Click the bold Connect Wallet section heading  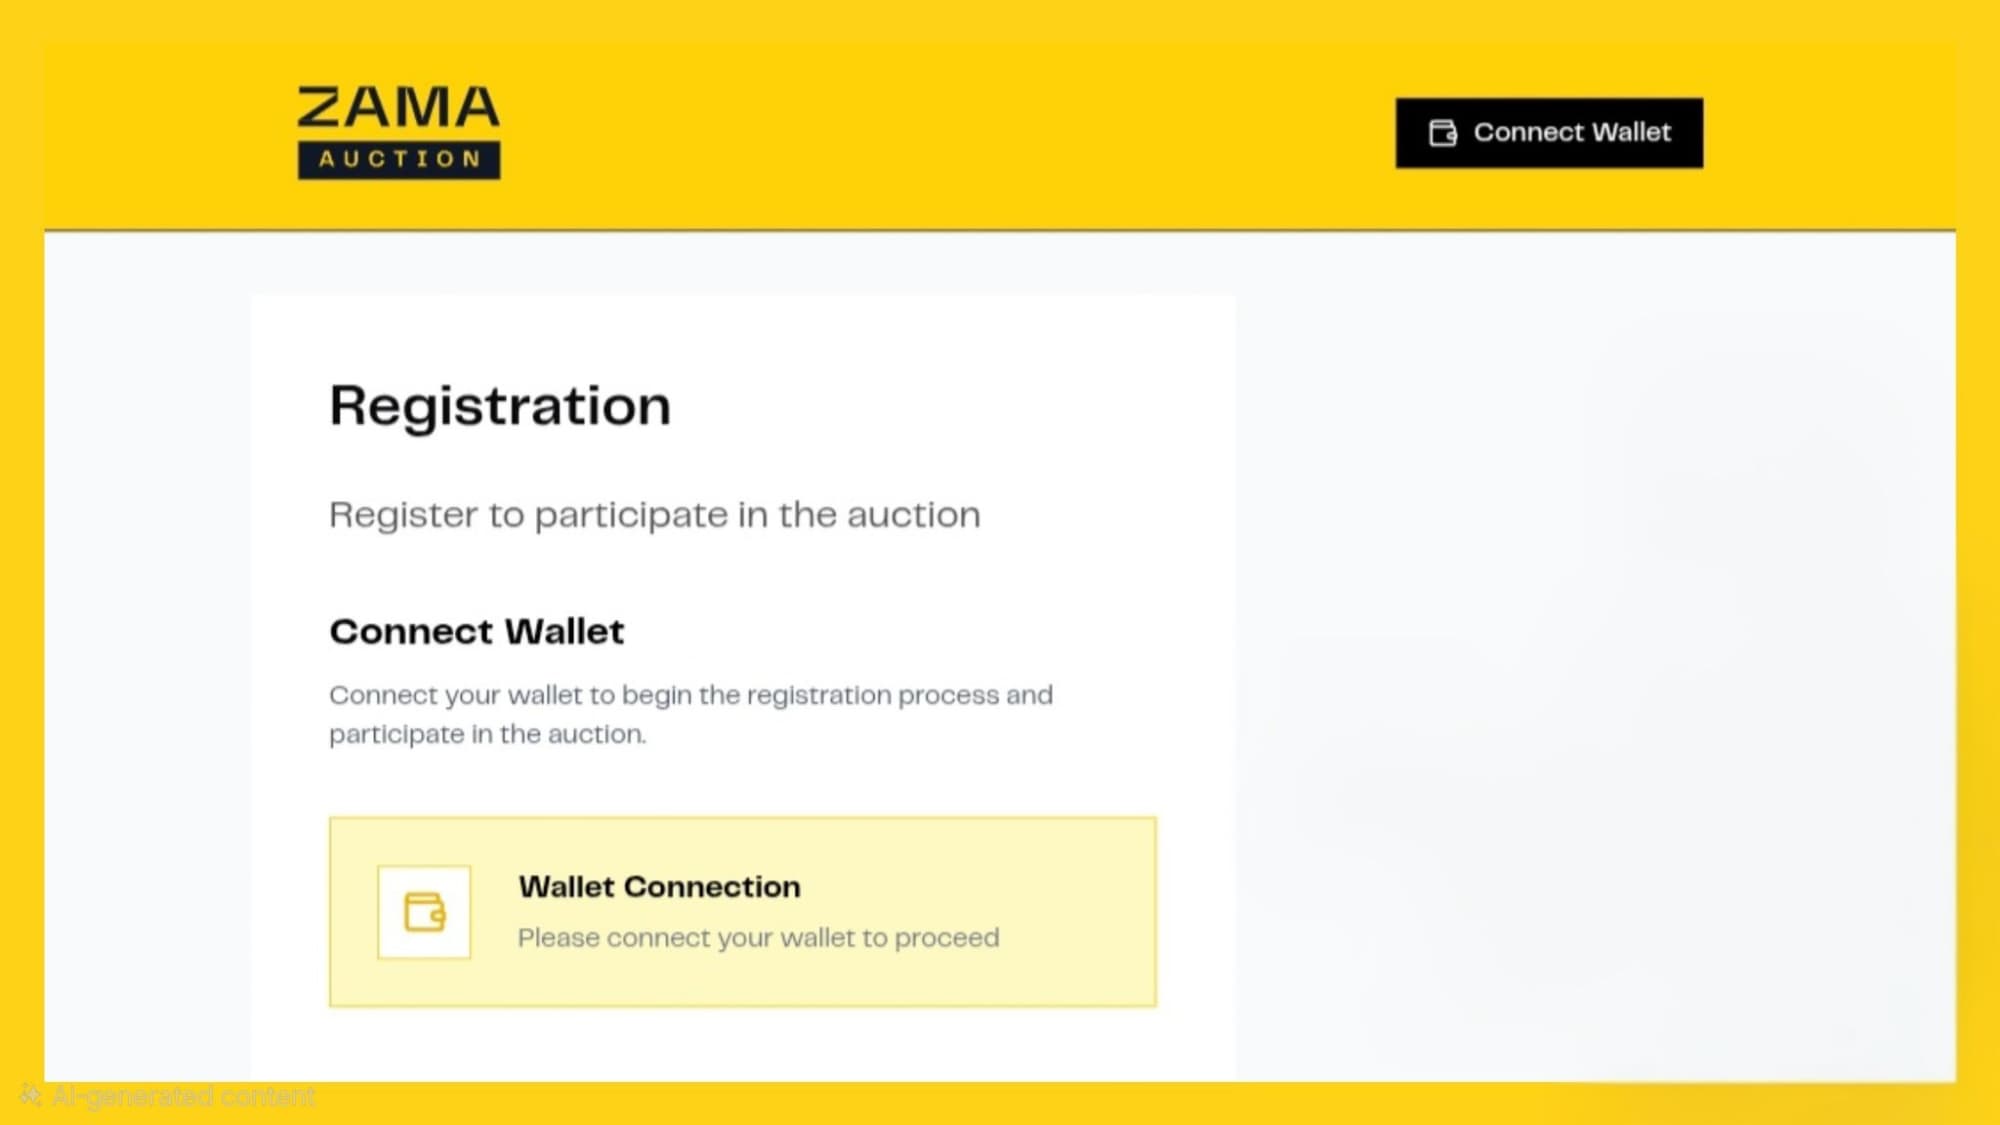pyautogui.click(x=476, y=632)
